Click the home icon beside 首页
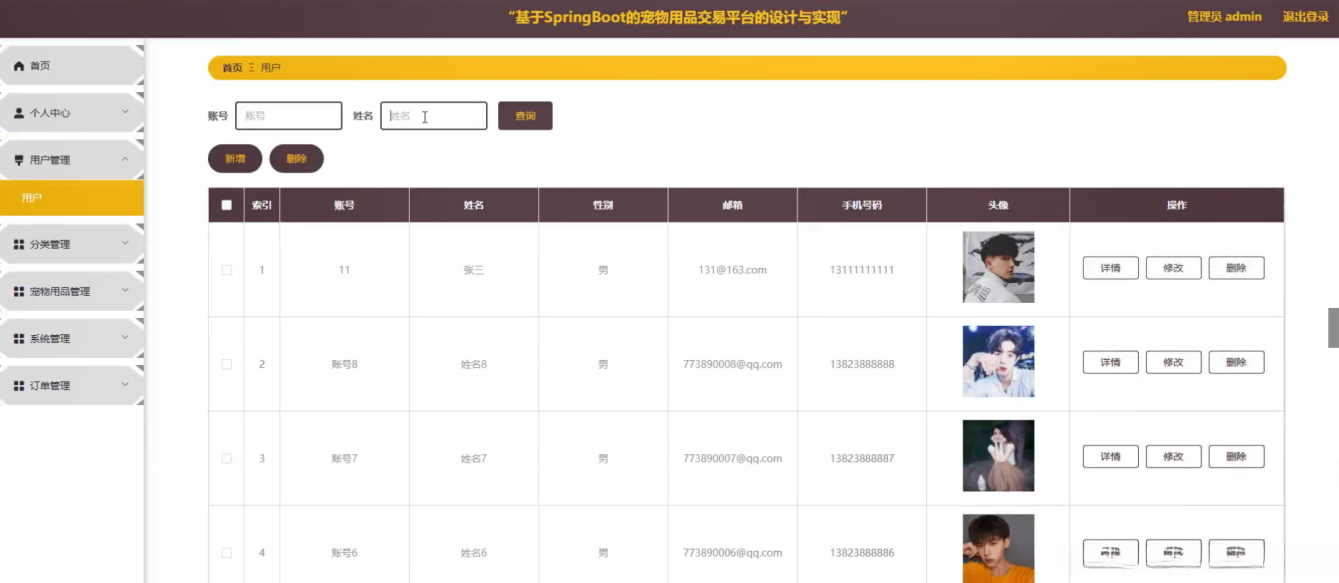Viewport: 1339px width, 583px height. coord(18,66)
